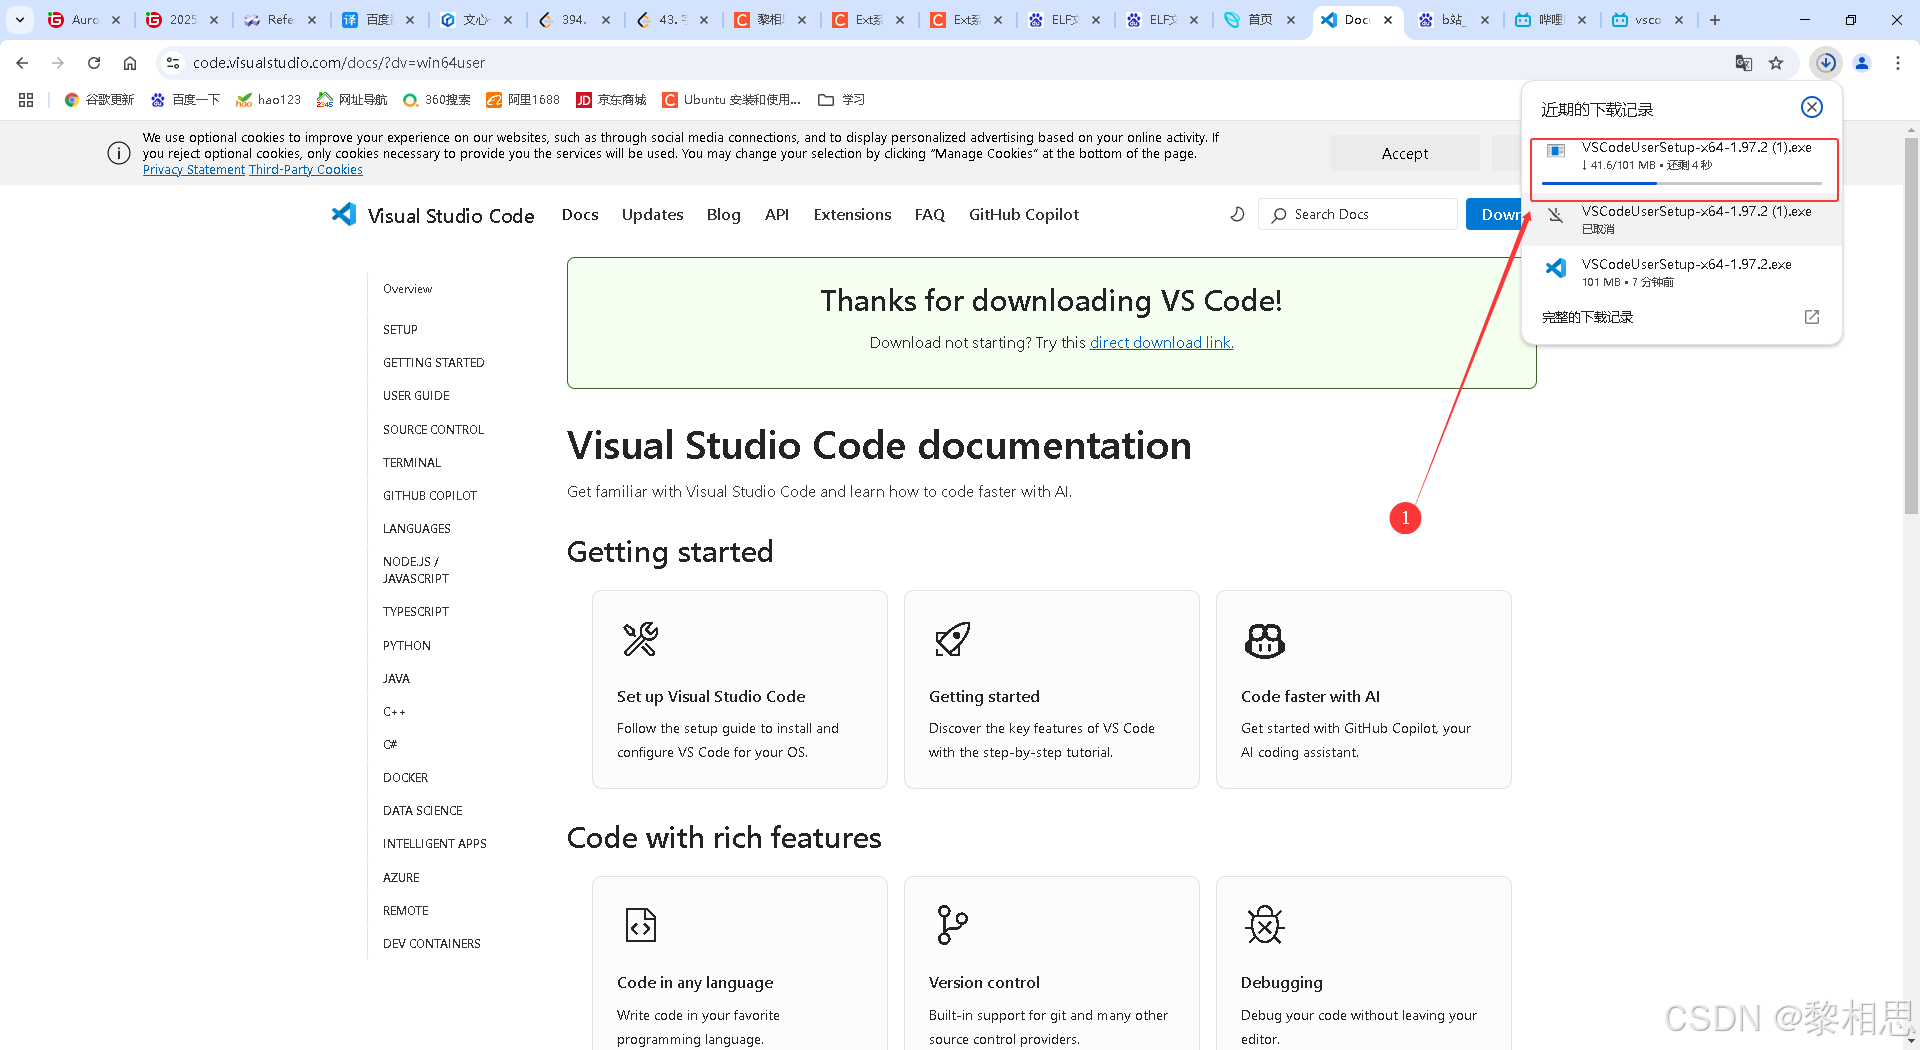
Task: Expand the PYTHON docs section
Action: coord(406,645)
